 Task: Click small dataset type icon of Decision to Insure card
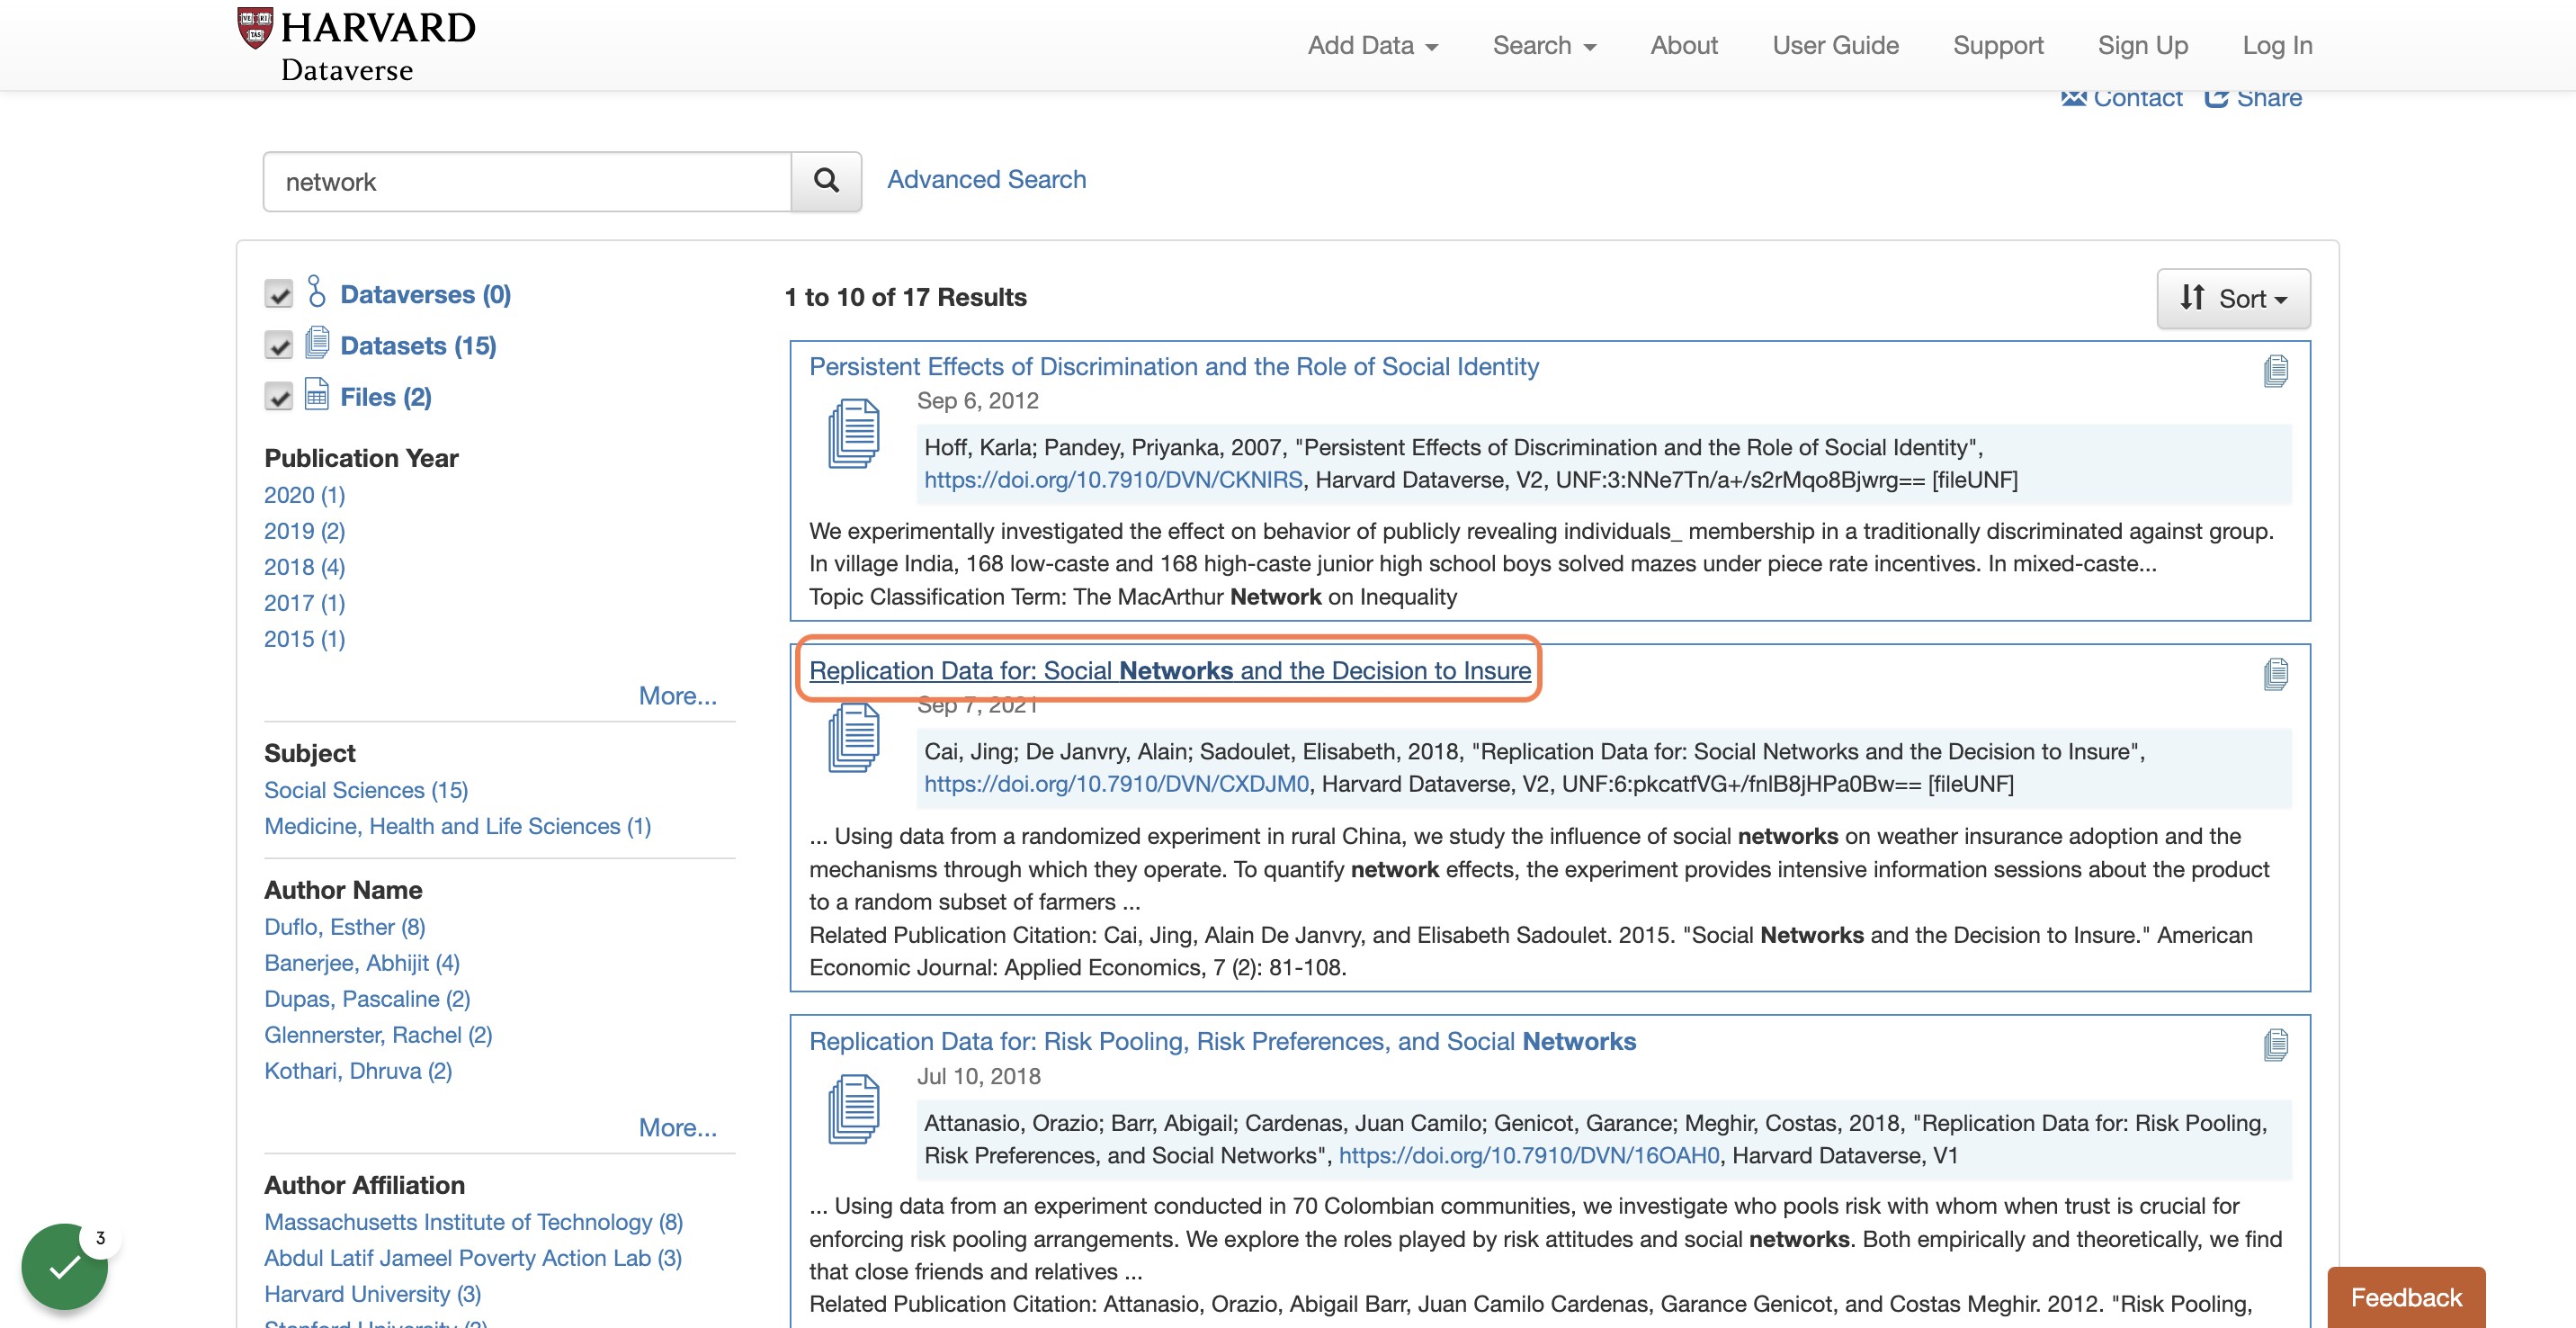coord(2275,674)
